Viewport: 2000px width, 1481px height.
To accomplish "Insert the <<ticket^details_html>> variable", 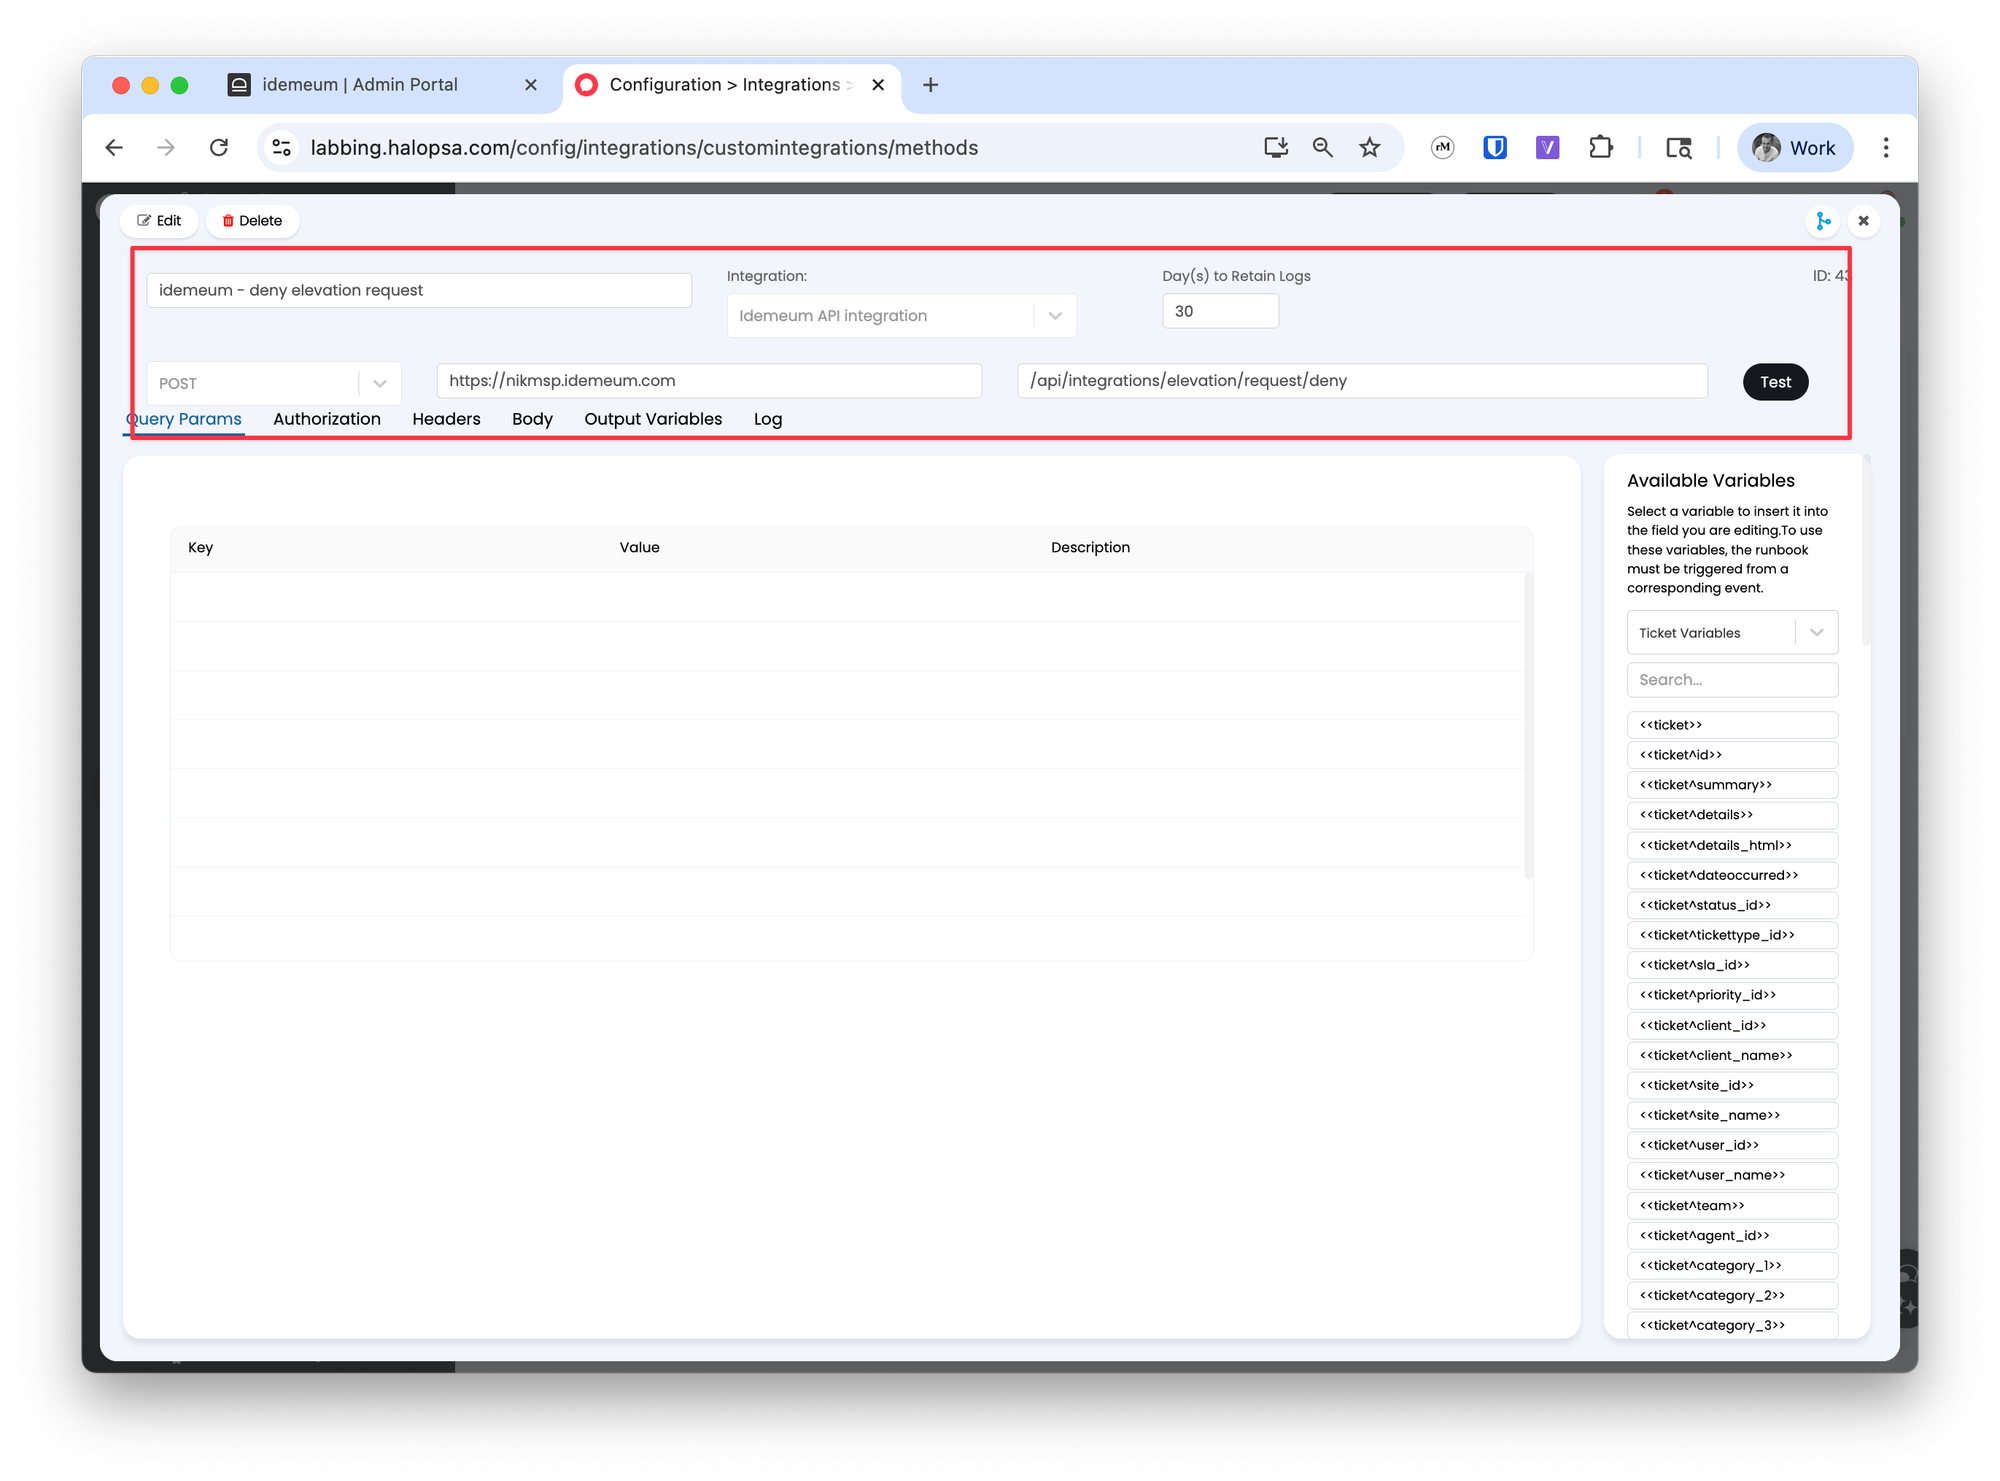I will pos(1732,845).
